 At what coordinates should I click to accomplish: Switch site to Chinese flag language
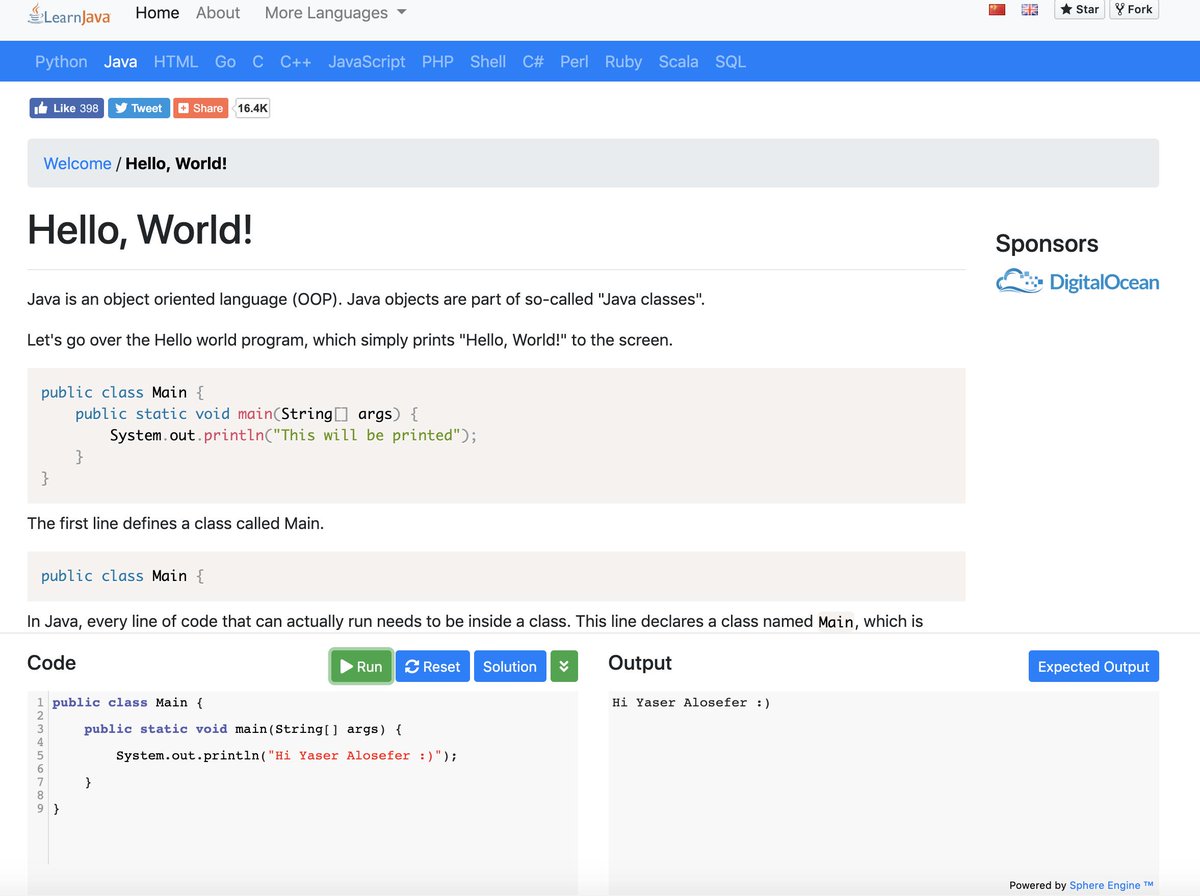tap(997, 10)
